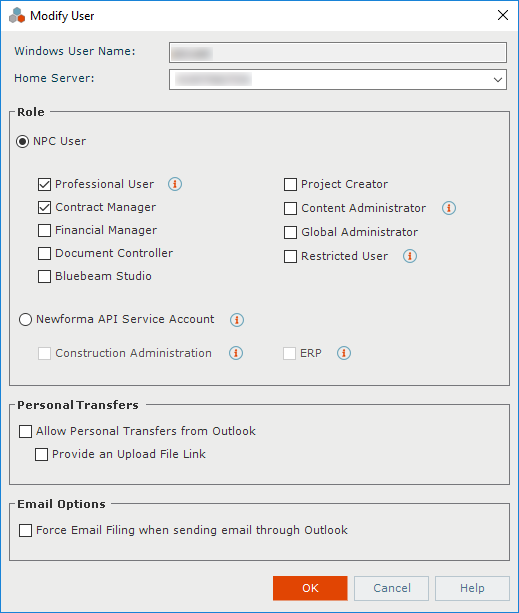
Task: Uncheck the Contract Manager checkbox
Action: point(44,208)
